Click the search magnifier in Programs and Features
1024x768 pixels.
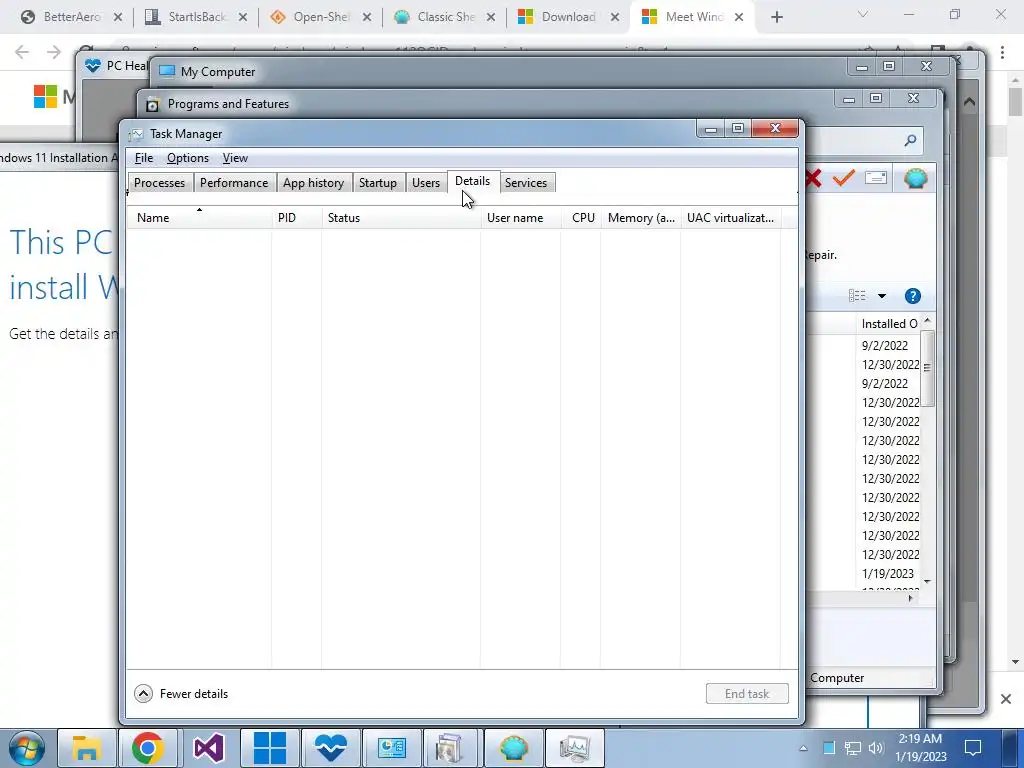910,140
